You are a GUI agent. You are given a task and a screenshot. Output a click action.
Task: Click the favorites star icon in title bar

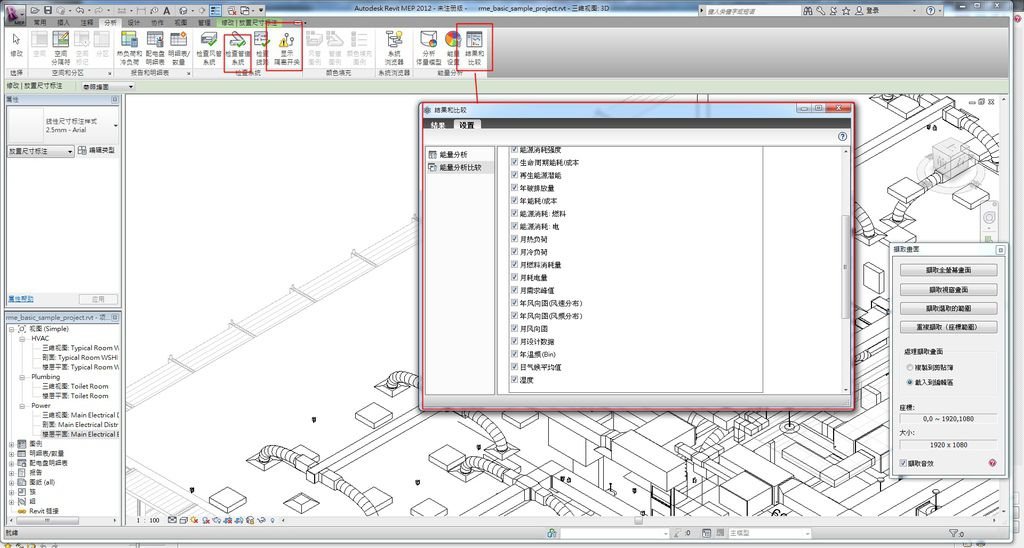(846, 10)
